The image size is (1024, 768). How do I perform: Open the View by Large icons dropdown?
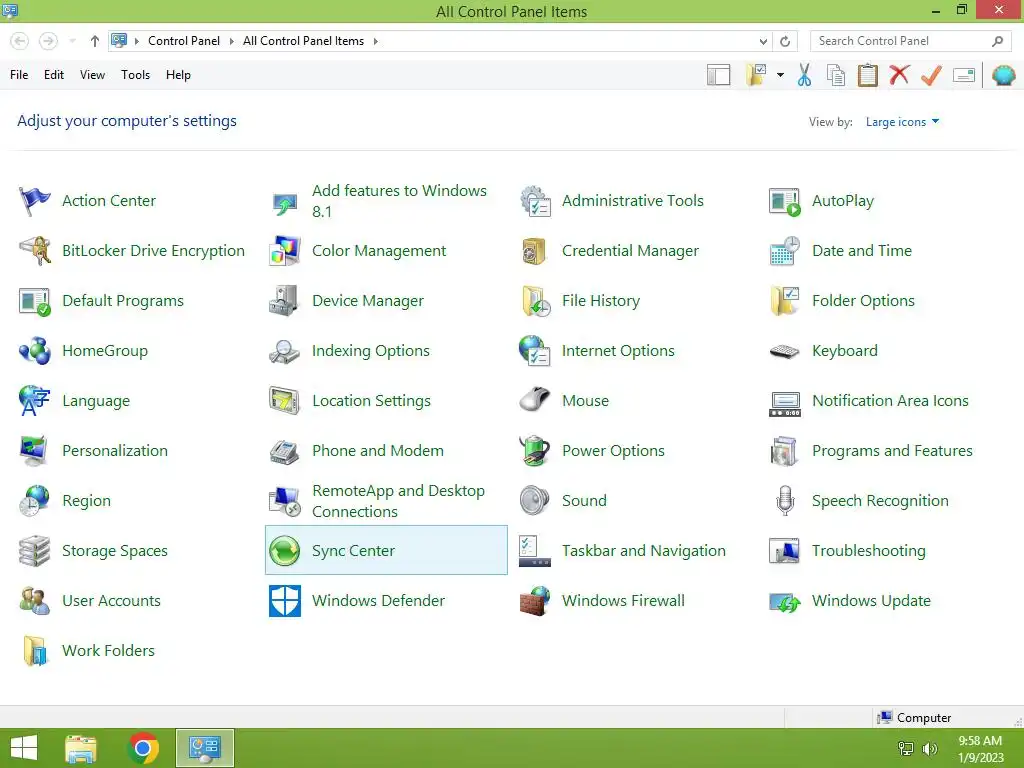click(x=902, y=121)
